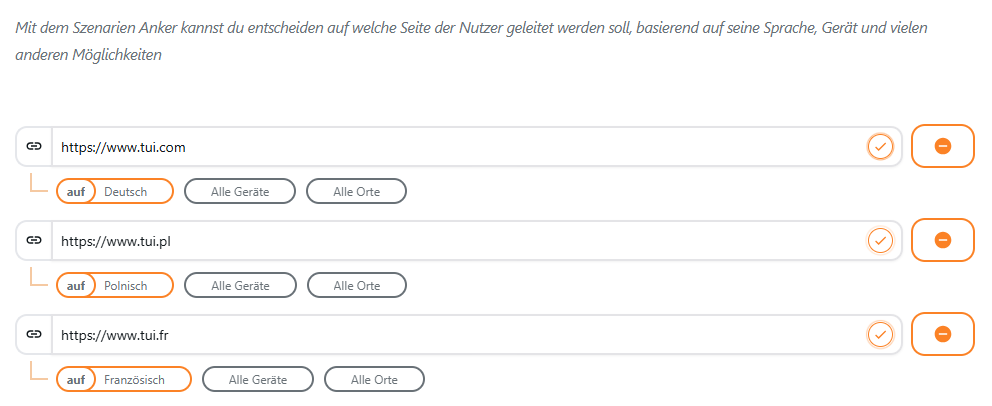Open 'Alle Geräte' filter under tui.com
This screenshot has width=992, height=406.
(240, 191)
